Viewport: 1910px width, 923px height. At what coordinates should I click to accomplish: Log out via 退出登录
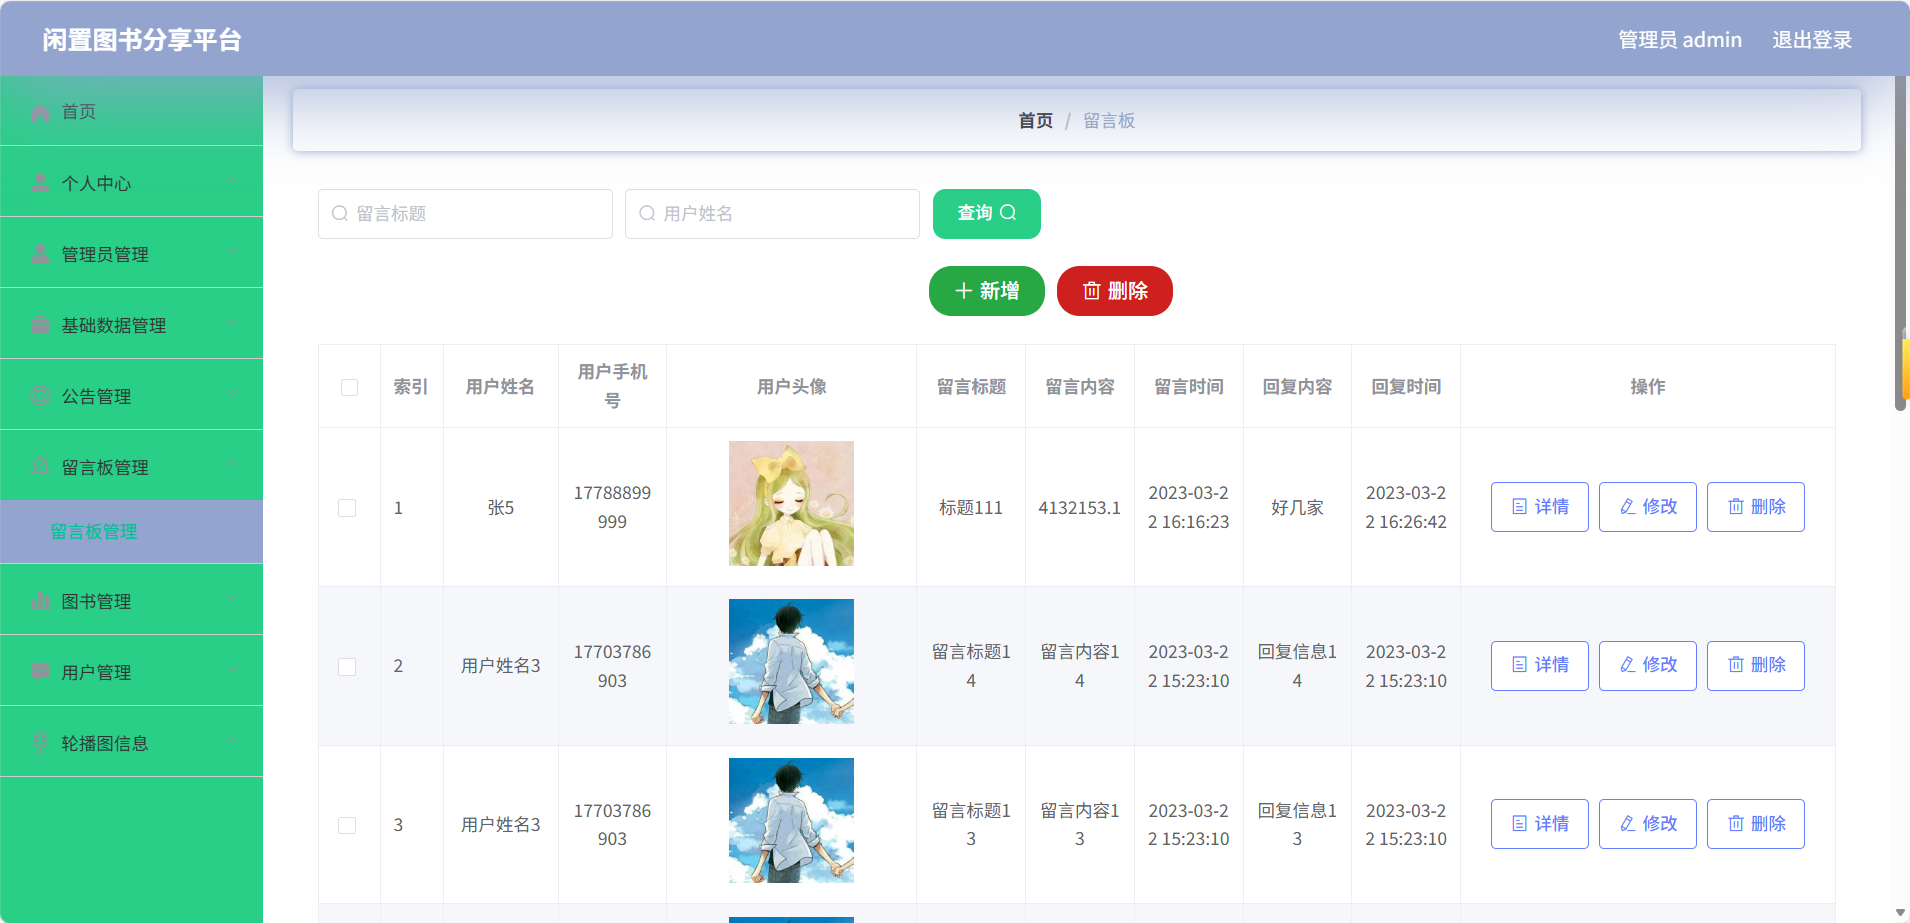click(1812, 40)
